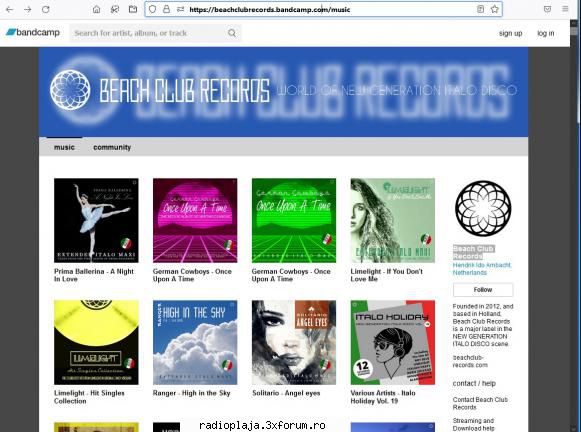581x432 pixels.
Task: Click the Beach Club Records banner image
Action: point(283,92)
